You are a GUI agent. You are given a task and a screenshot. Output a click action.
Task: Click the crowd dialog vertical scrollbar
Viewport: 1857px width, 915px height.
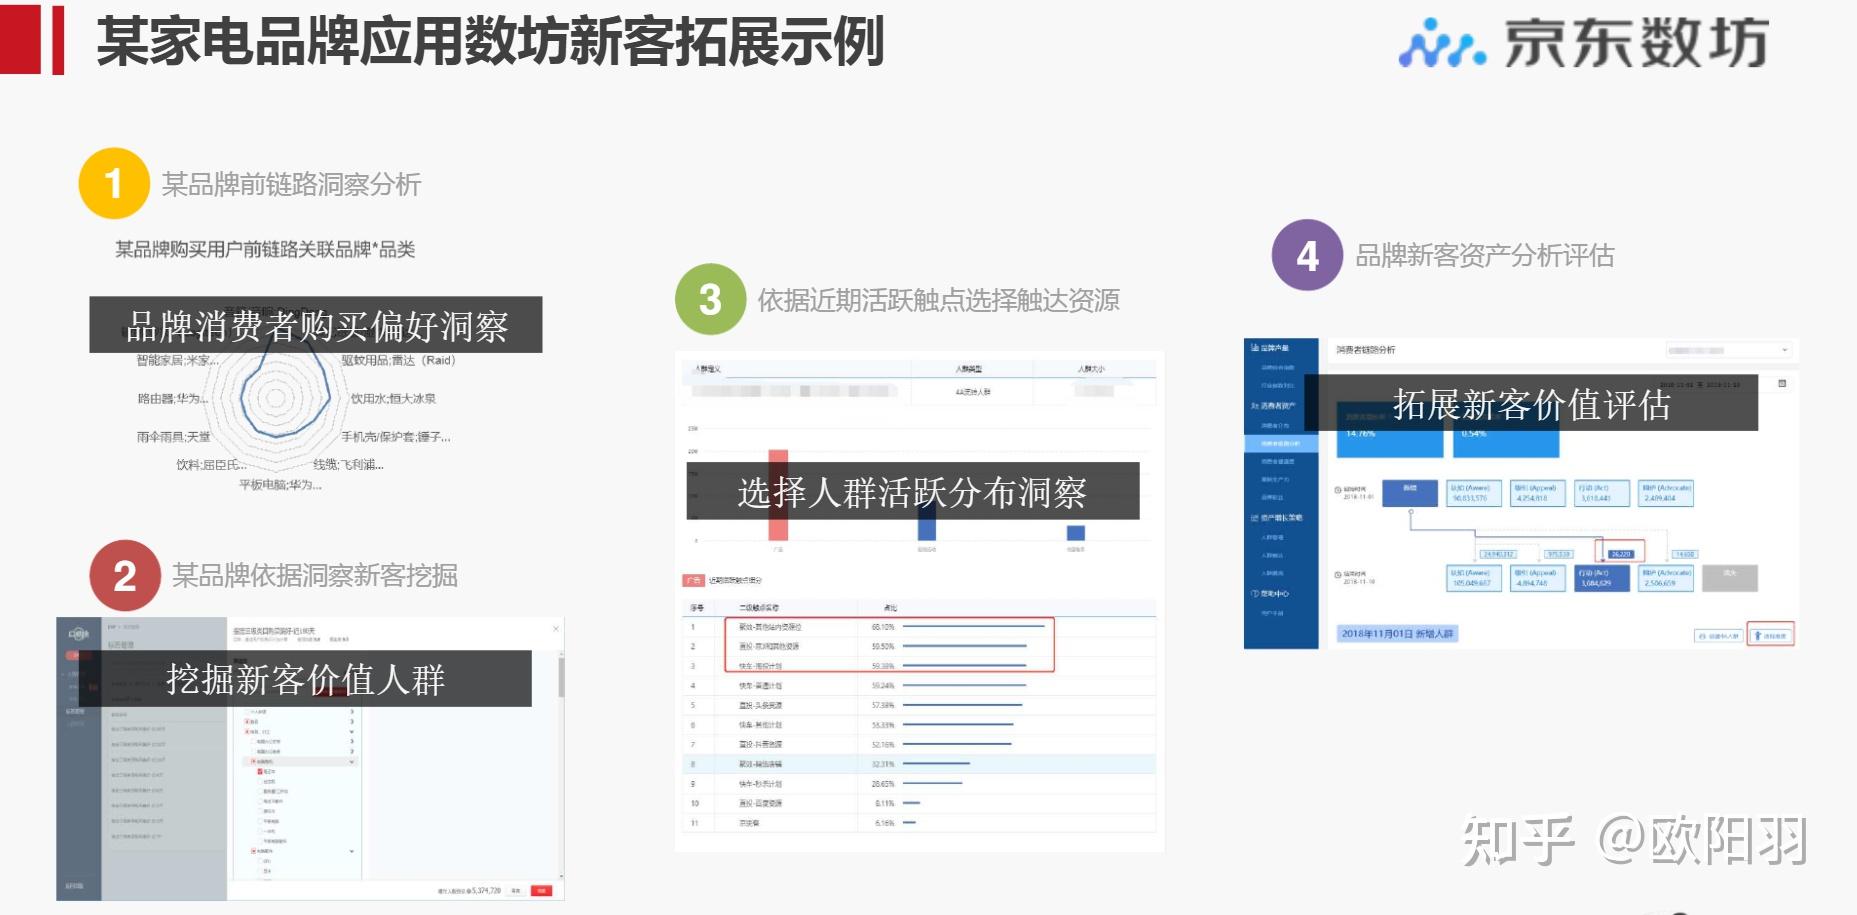pos(561,676)
